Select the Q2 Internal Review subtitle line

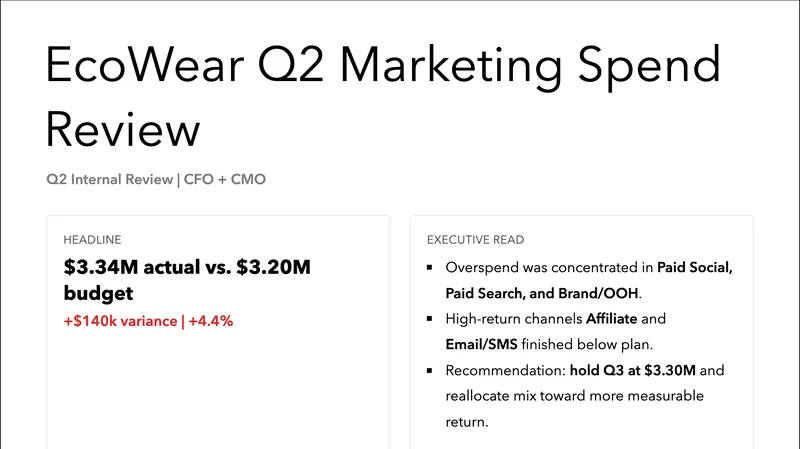[156, 180]
